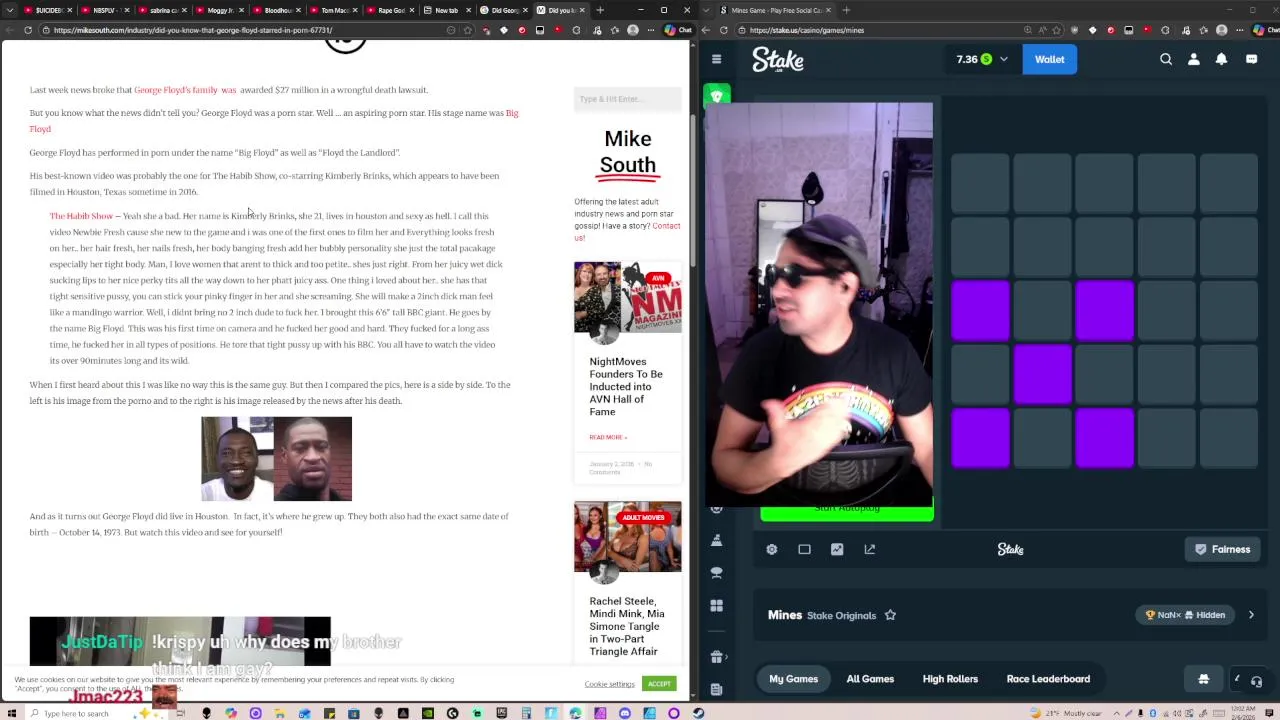Open Stake notifications bell

tap(1221, 59)
